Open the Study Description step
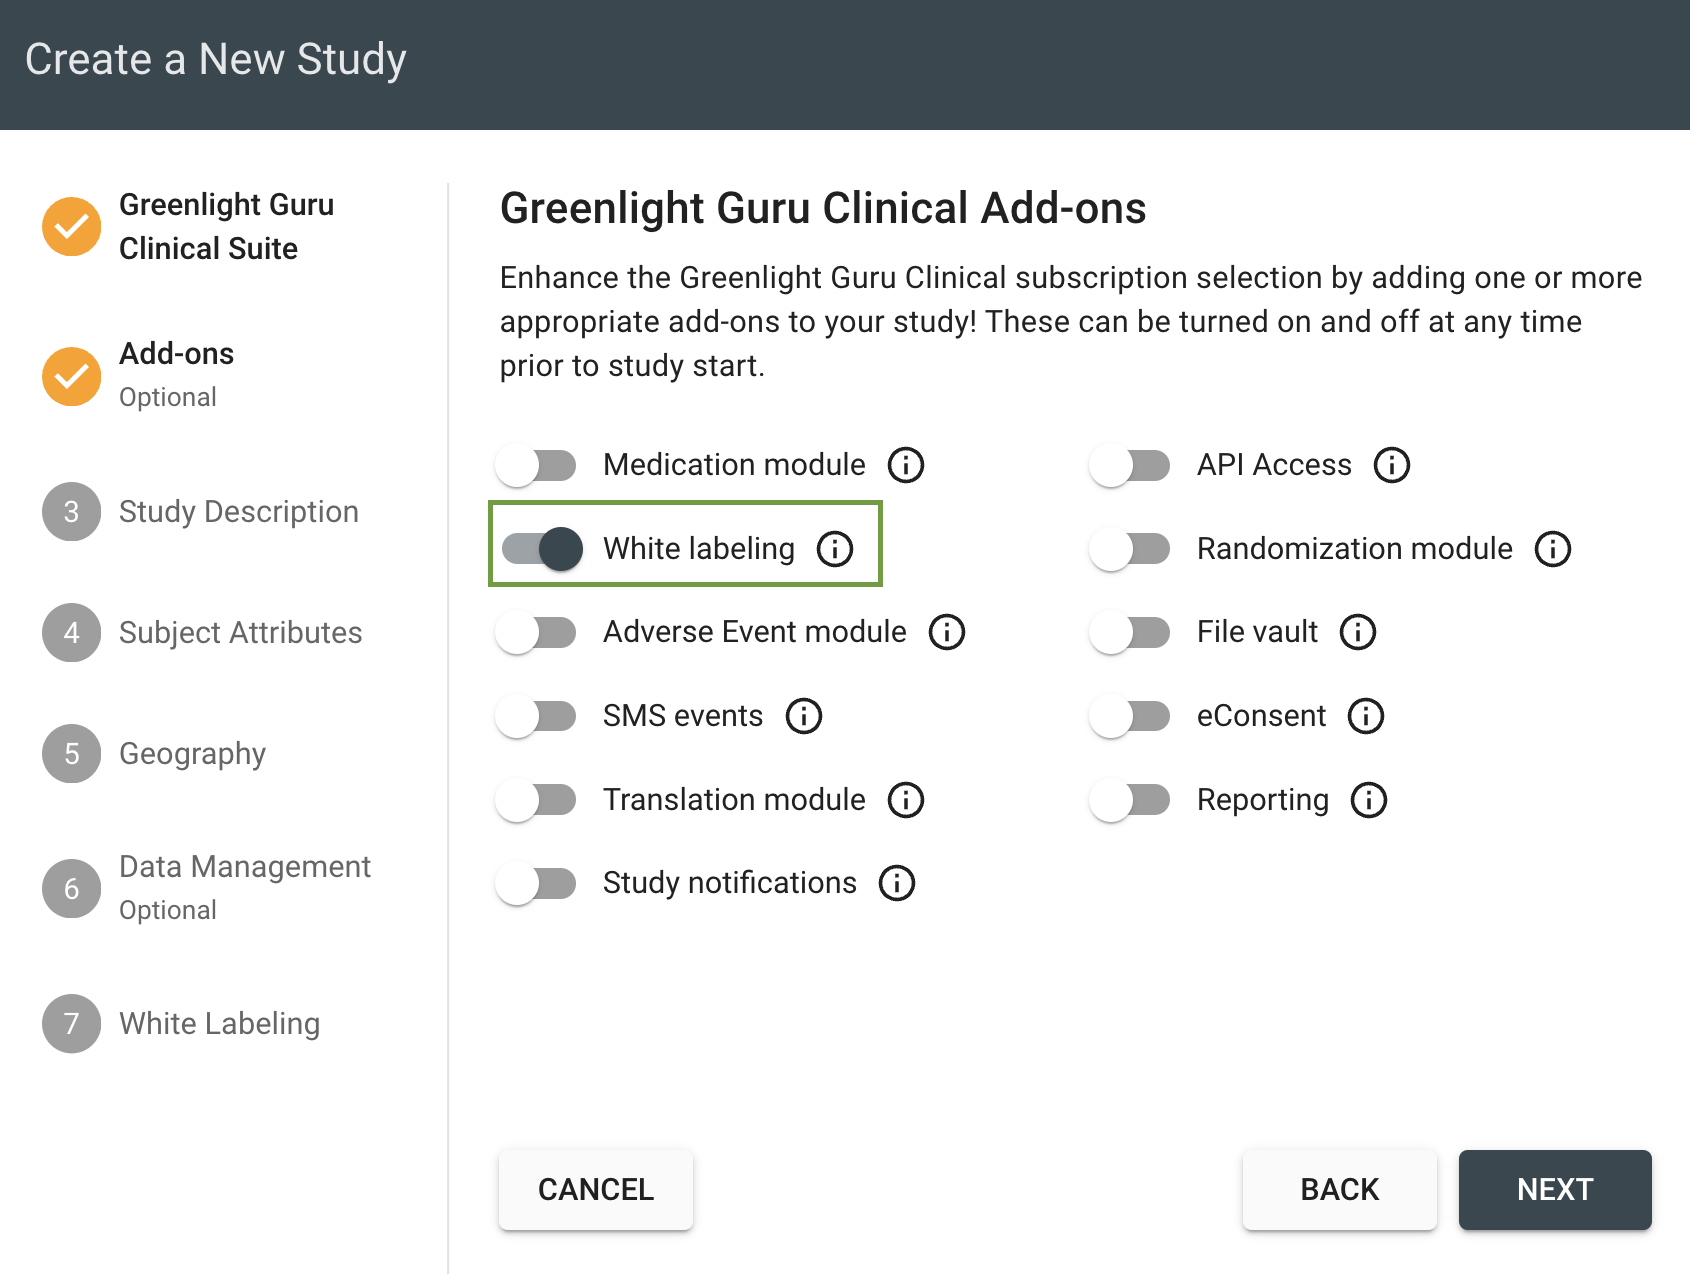The image size is (1690, 1274). click(238, 512)
